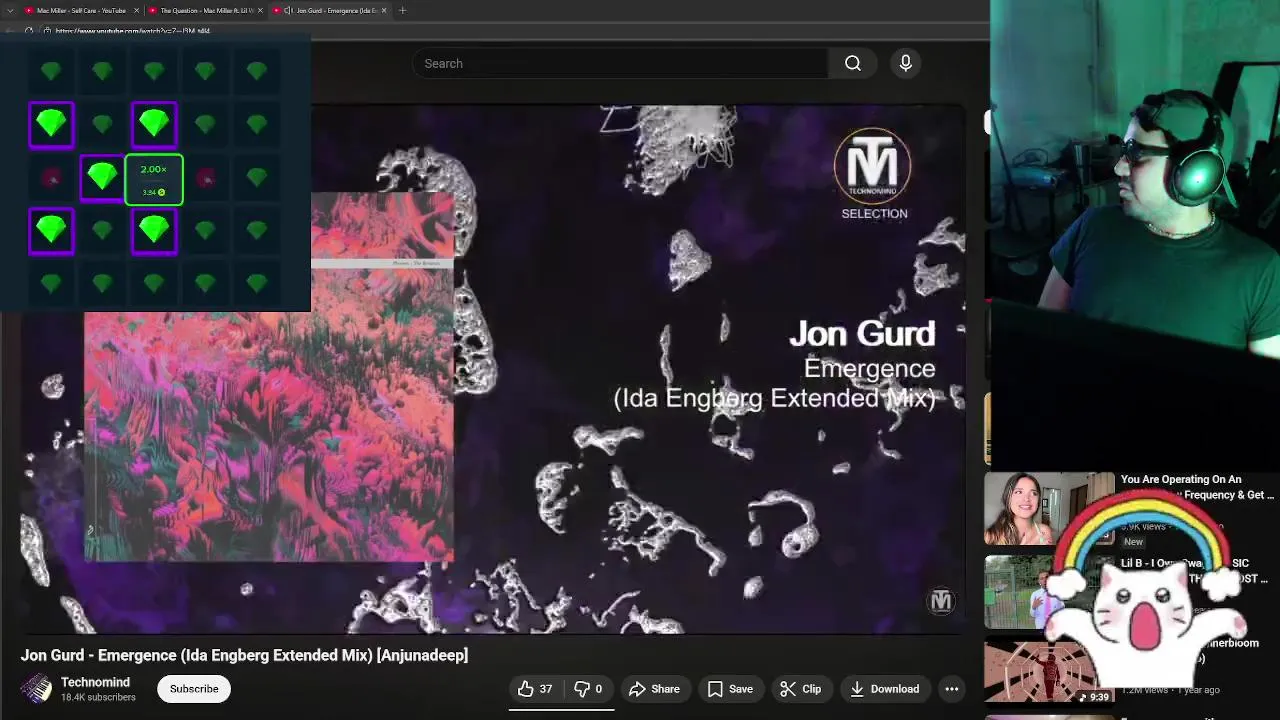Click revealed gem in grid's third row, second column

(102, 178)
